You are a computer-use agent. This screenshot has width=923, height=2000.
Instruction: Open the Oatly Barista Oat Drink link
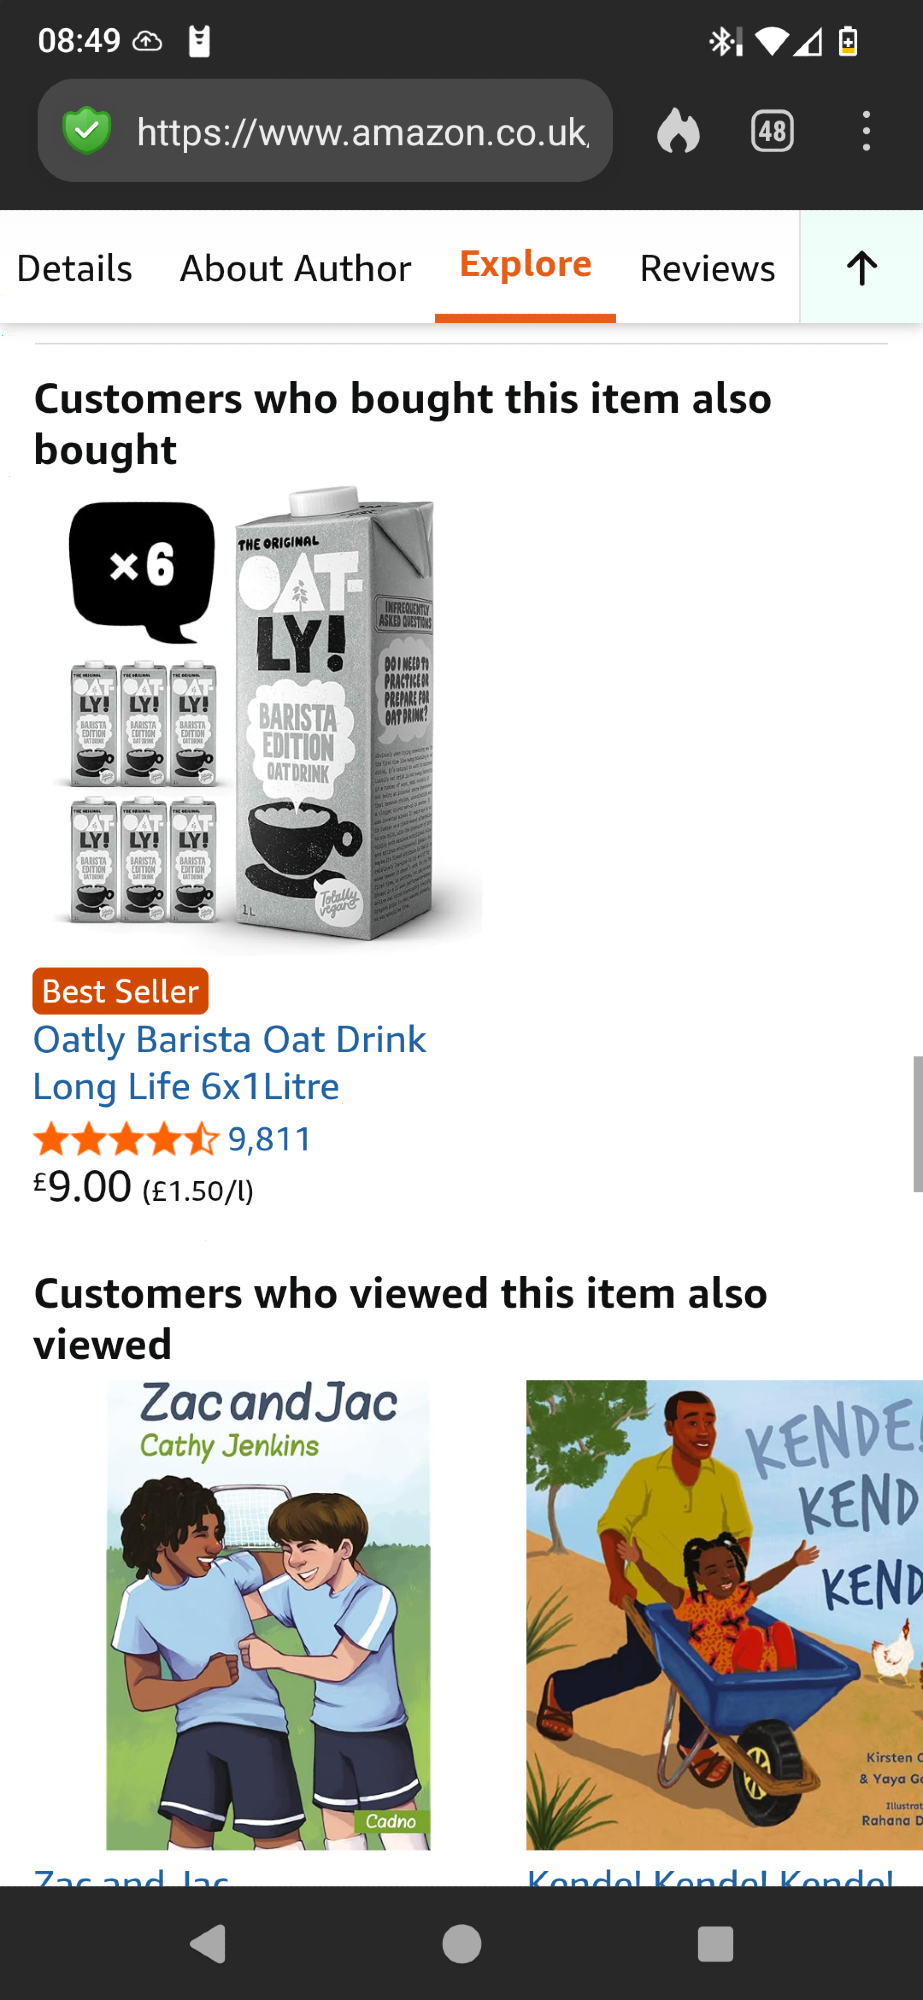point(230,1062)
